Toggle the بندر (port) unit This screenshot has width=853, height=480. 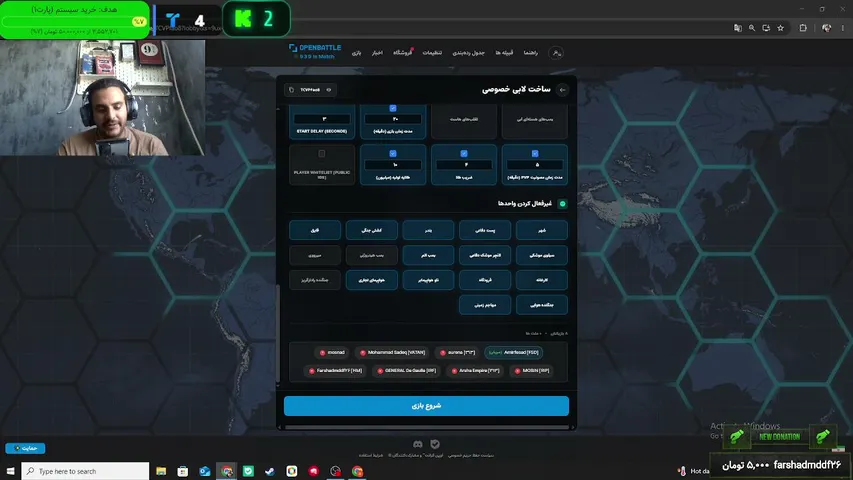(x=428, y=230)
